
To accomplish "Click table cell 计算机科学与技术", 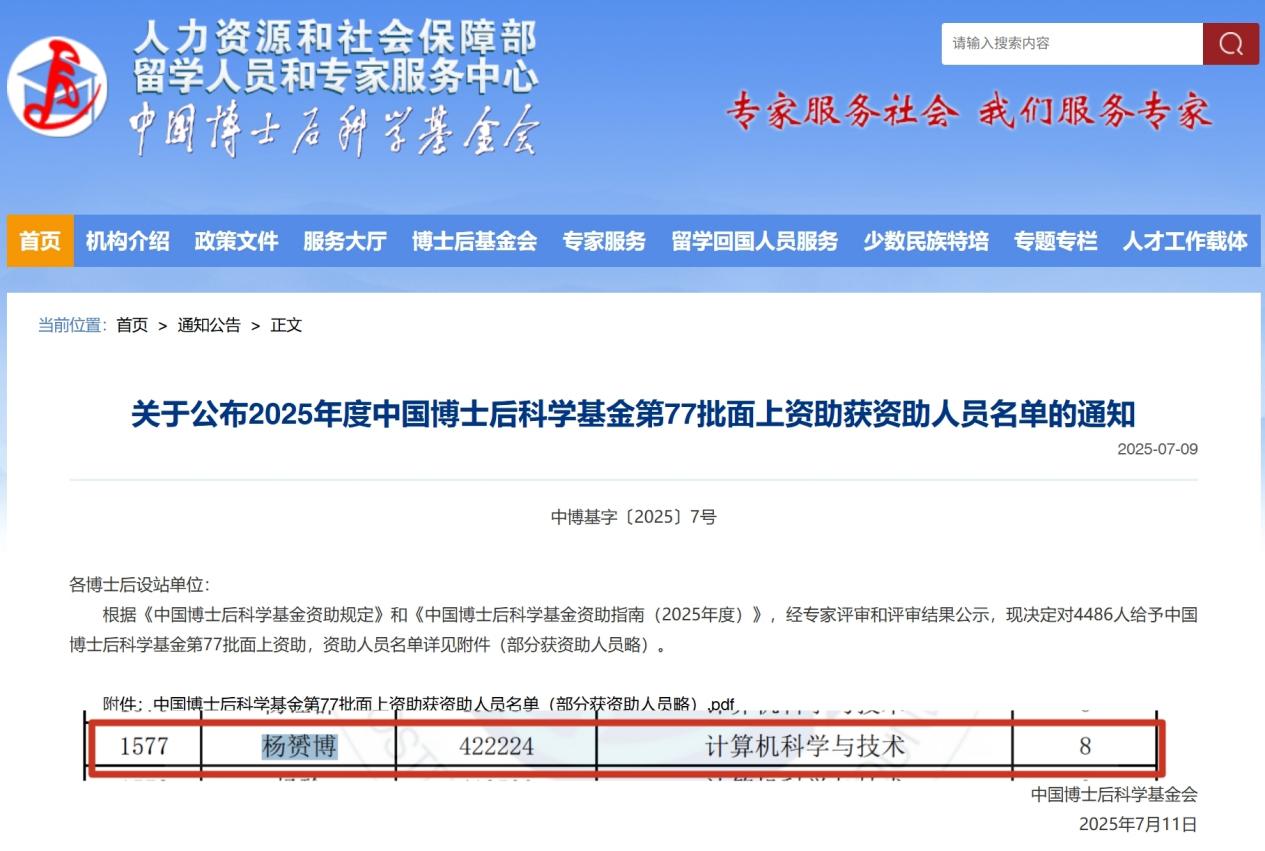I will [804, 746].
